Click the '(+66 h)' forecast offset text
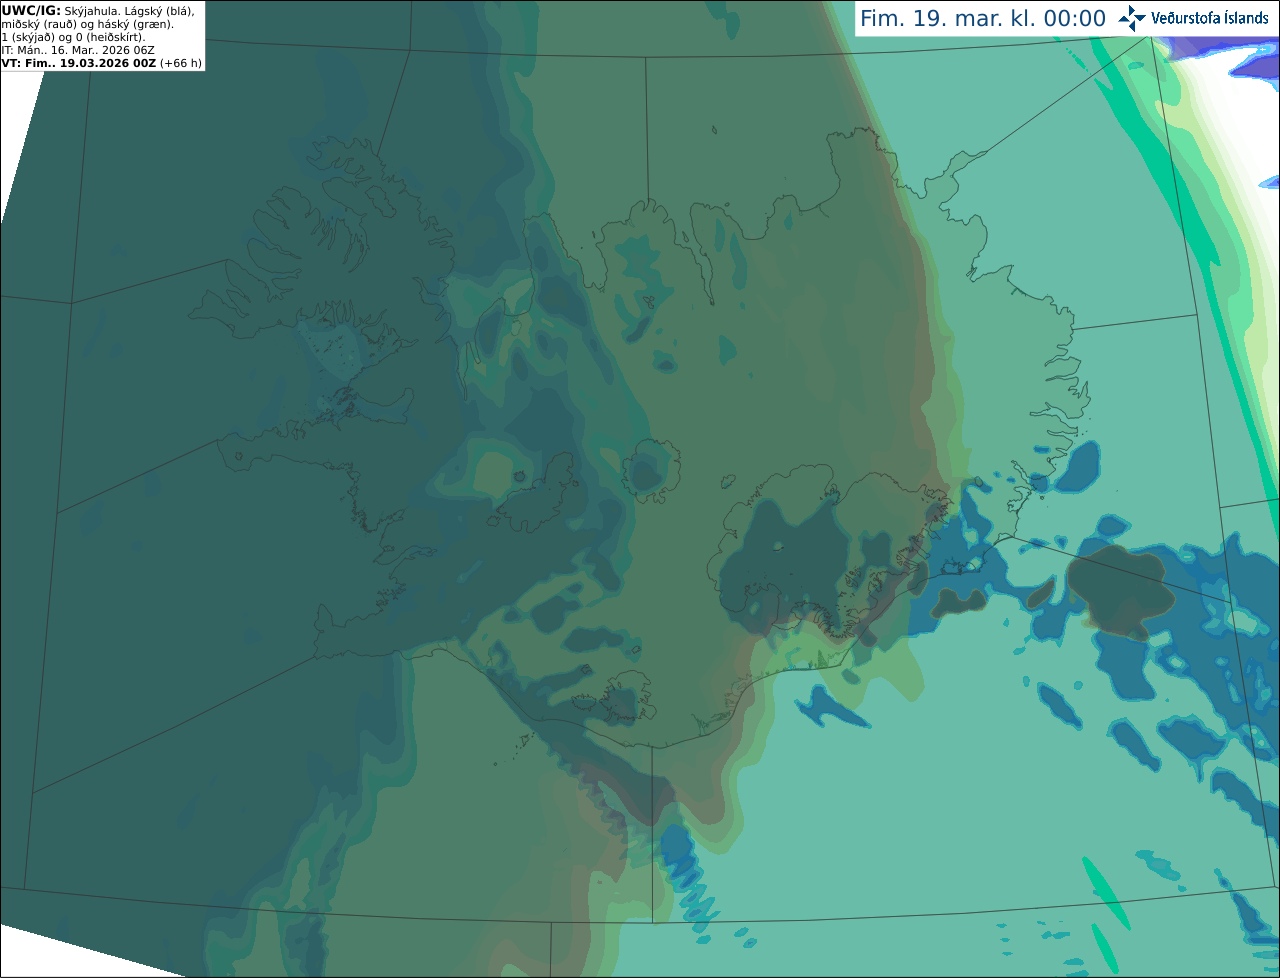Screen dimensions: 1280x978 point(181,63)
